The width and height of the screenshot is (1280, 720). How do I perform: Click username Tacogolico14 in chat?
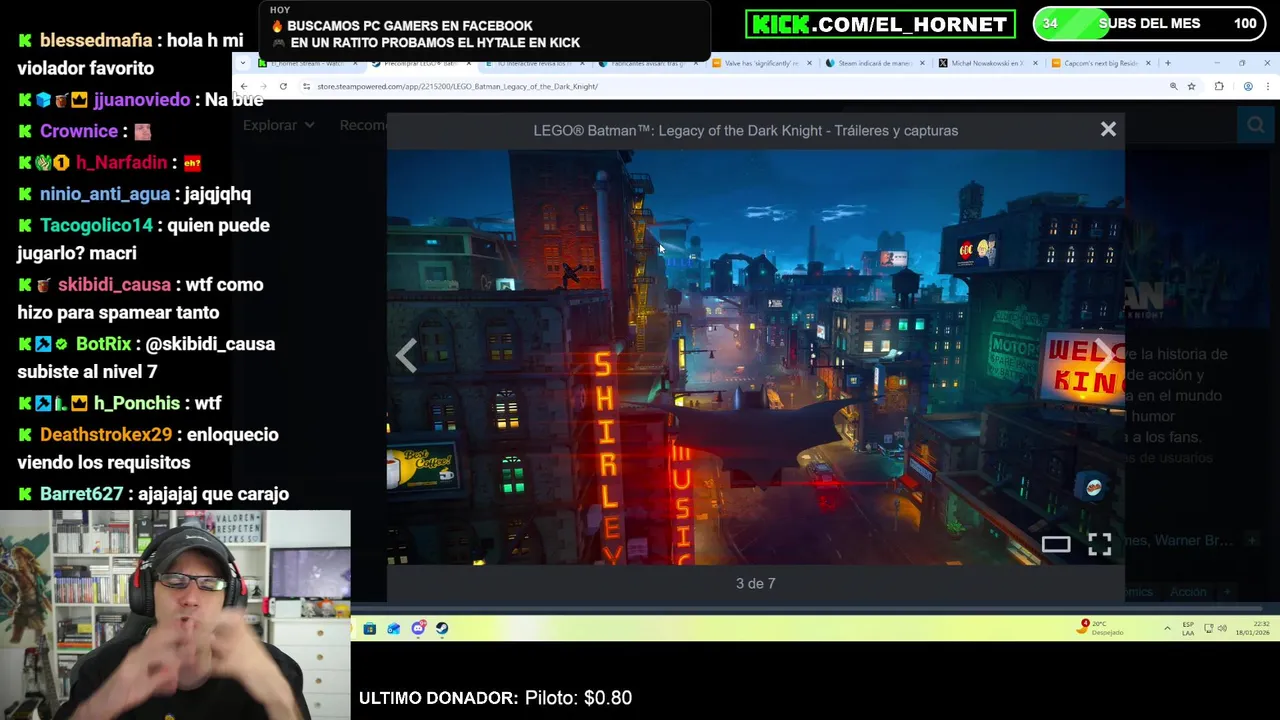click(96, 225)
